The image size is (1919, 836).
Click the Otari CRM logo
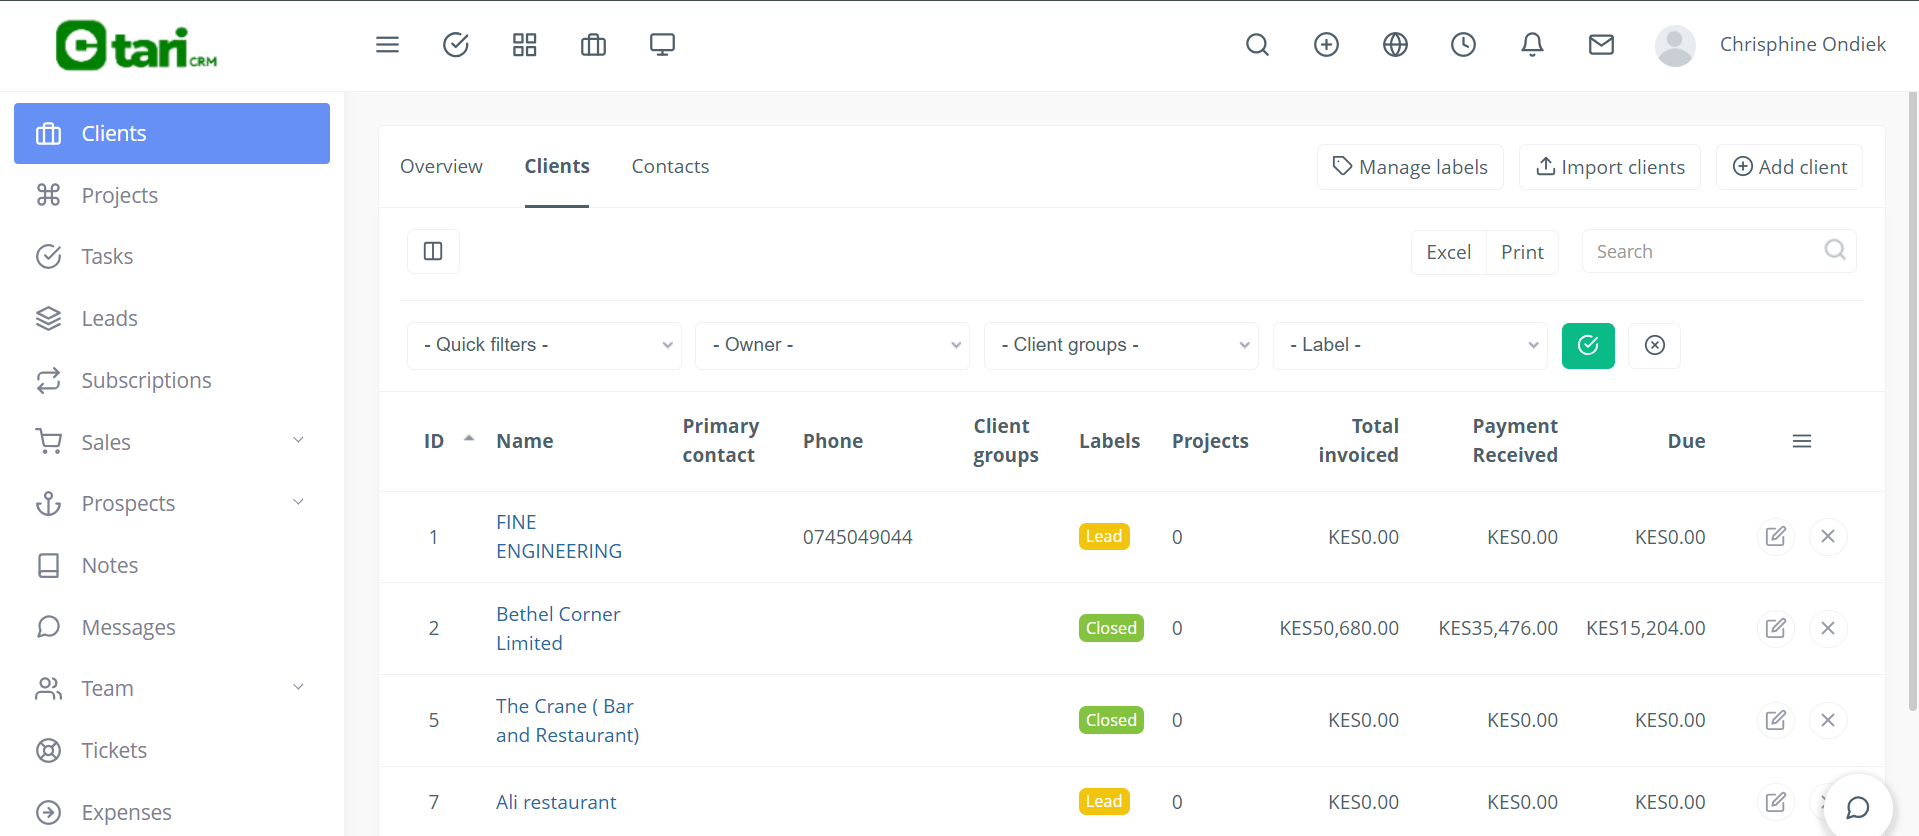136,46
